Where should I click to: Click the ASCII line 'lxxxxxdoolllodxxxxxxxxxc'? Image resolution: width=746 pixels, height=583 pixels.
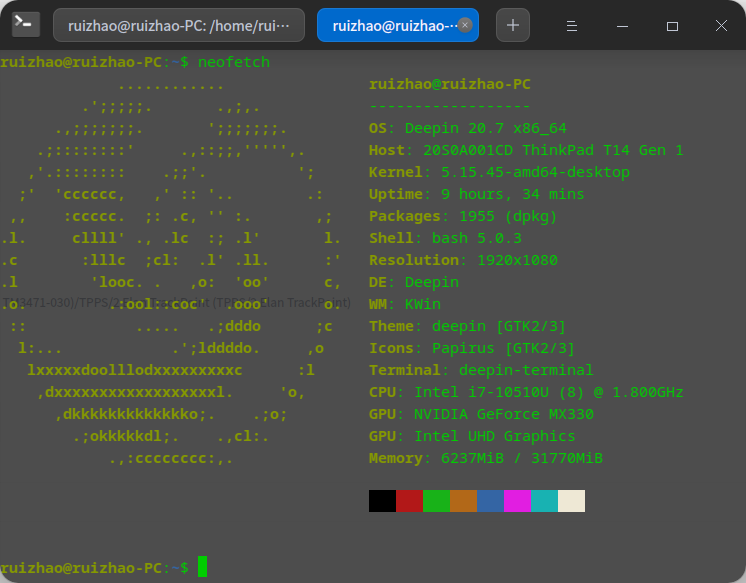(x=135, y=370)
